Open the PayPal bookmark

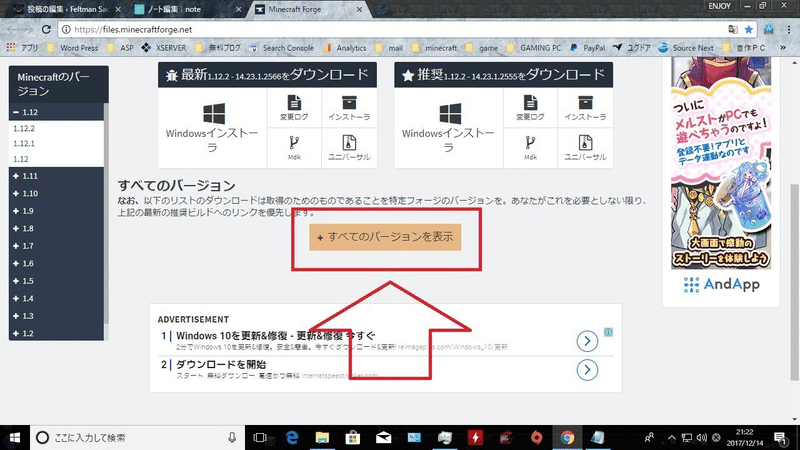(x=588, y=47)
